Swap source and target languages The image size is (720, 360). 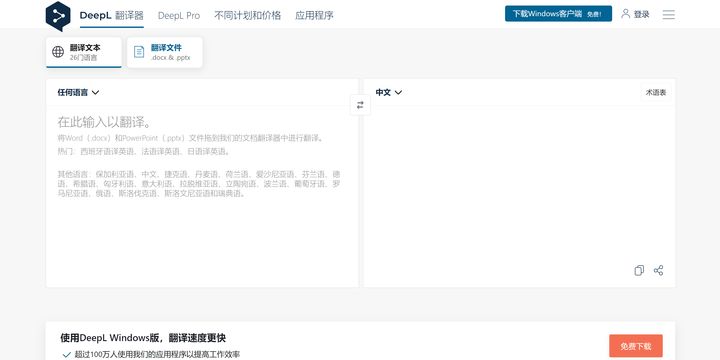tap(360, 105)
